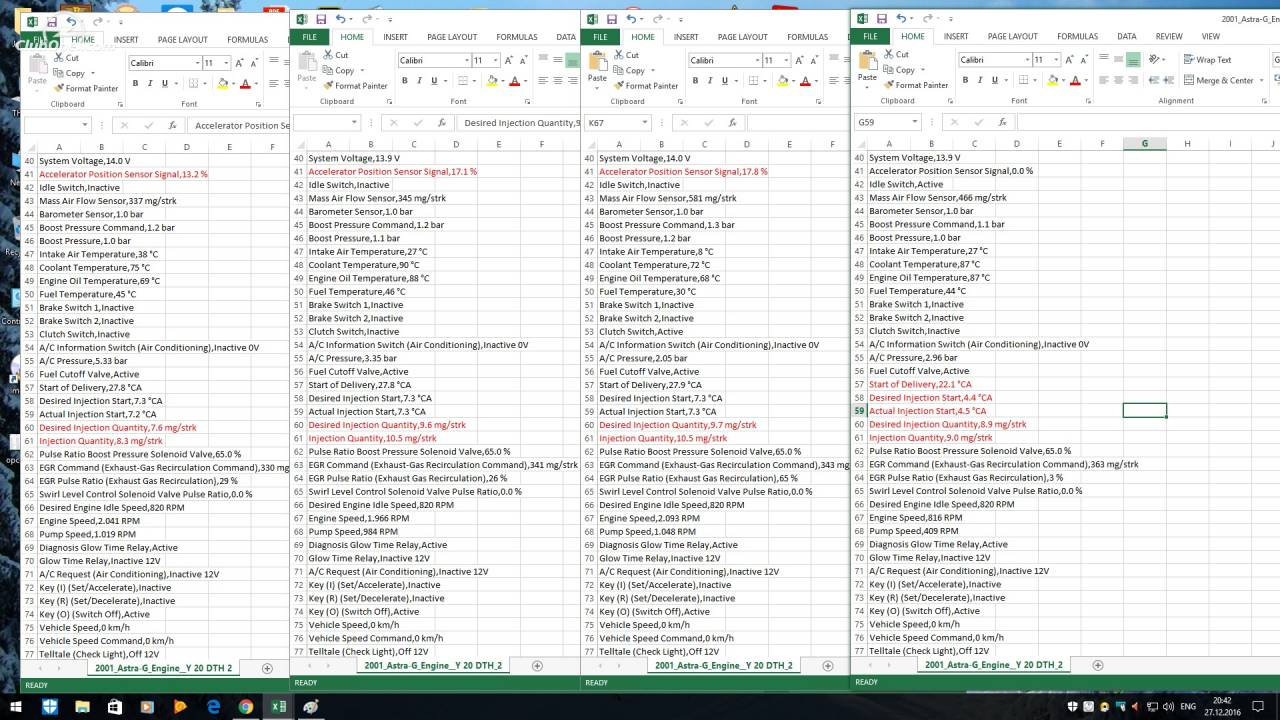Open font size dropdown in the leftmost window
The width and height of the screenshot is (1280, 720).
tap(227, 63)
